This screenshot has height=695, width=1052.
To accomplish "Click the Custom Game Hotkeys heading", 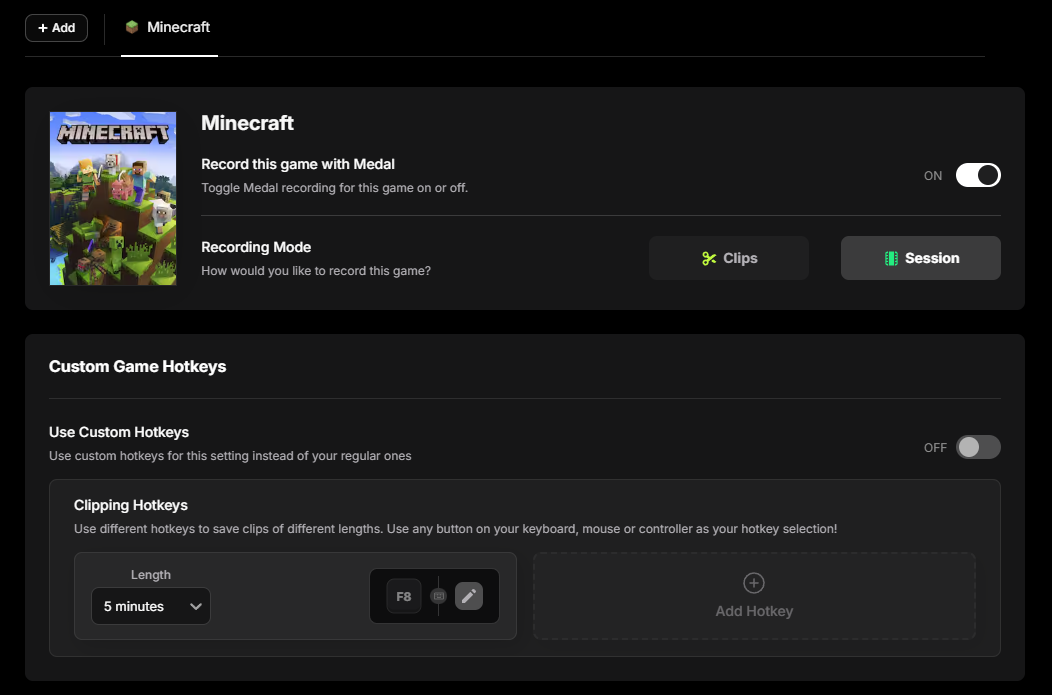I will [138, 366].
